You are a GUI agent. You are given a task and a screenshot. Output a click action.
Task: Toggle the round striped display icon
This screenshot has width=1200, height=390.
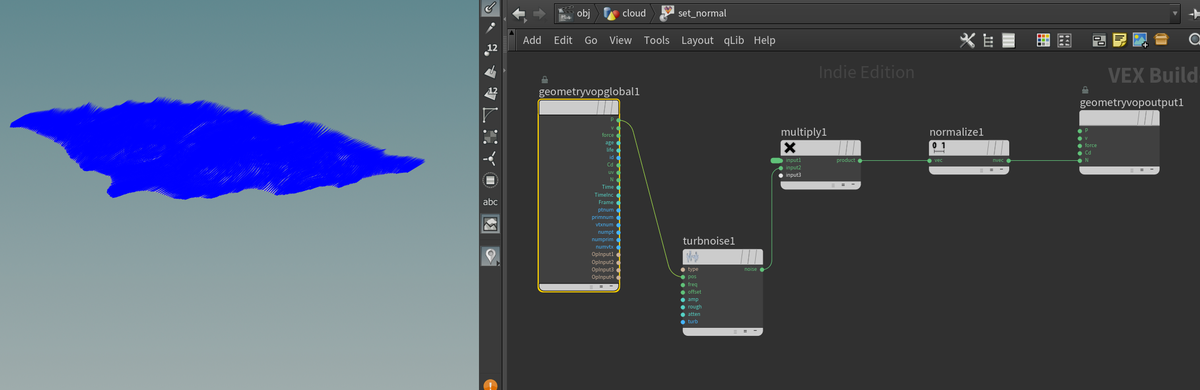pos(490,181)
